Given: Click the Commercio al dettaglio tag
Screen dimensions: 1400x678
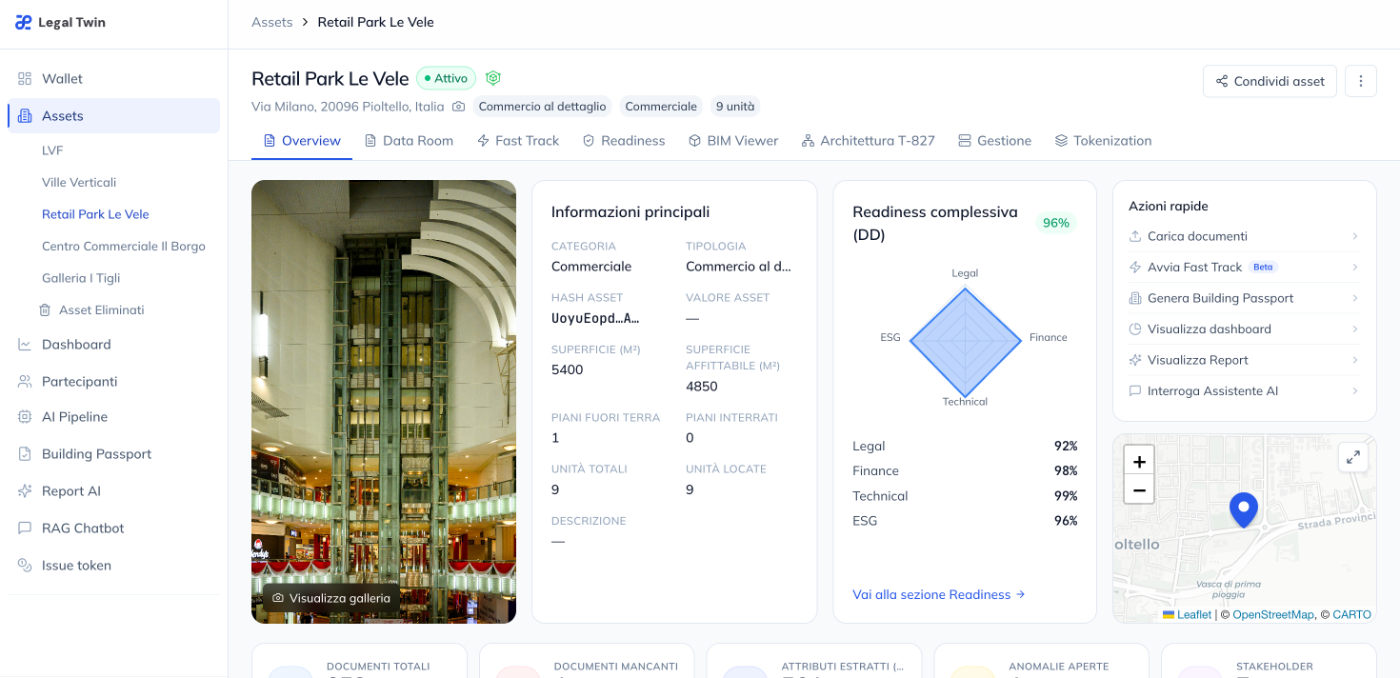Looking at the screenshot, I should tap(542, 106).
